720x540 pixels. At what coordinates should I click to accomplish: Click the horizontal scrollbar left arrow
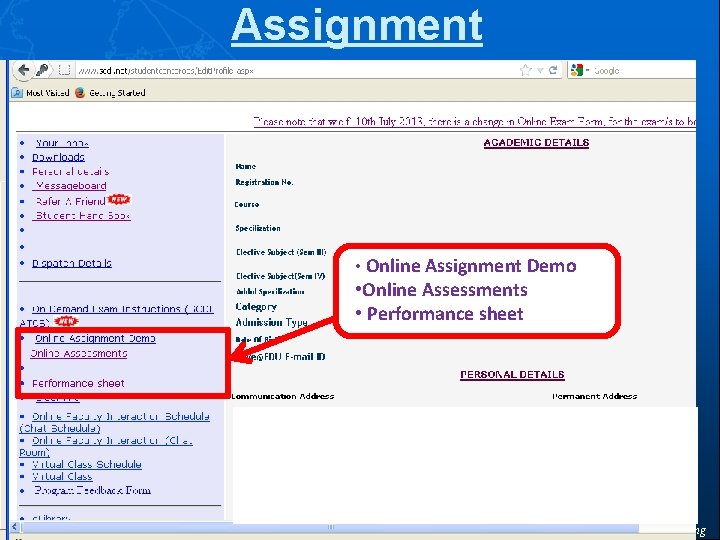tap(15, 527)
